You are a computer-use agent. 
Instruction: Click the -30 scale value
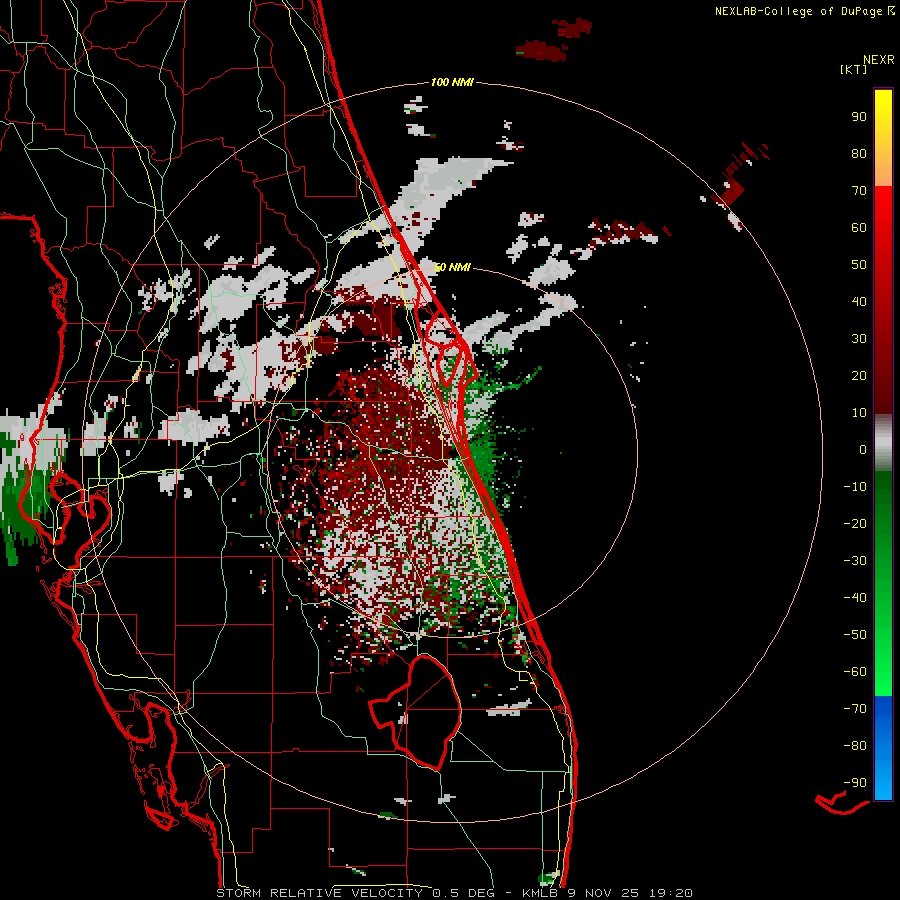[x=855, y=561]
